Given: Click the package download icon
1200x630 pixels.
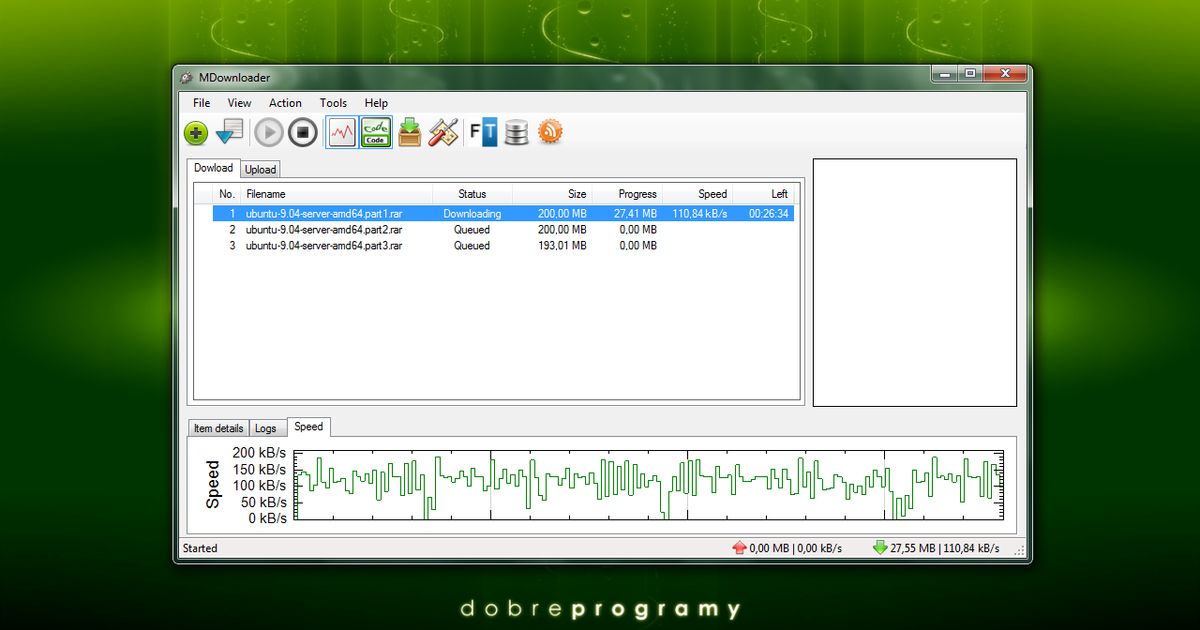Looking at the screenshot, I should pos(410,132).
